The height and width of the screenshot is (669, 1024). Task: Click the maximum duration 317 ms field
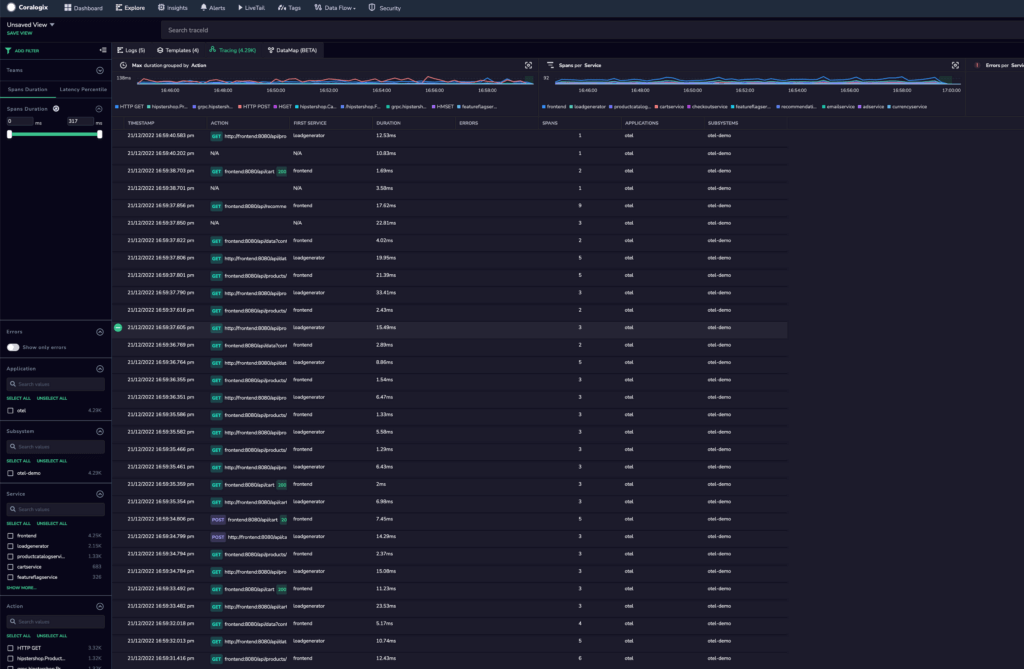[x=80, y=122]
